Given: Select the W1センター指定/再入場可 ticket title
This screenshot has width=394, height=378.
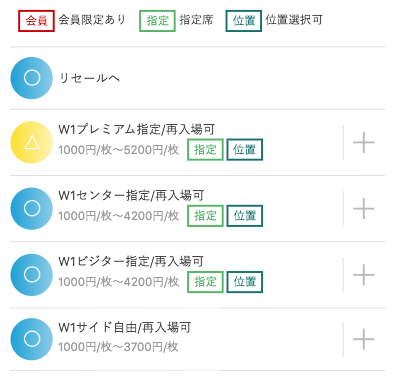Looking at the screenshot, I should click(x=131, y=195).
